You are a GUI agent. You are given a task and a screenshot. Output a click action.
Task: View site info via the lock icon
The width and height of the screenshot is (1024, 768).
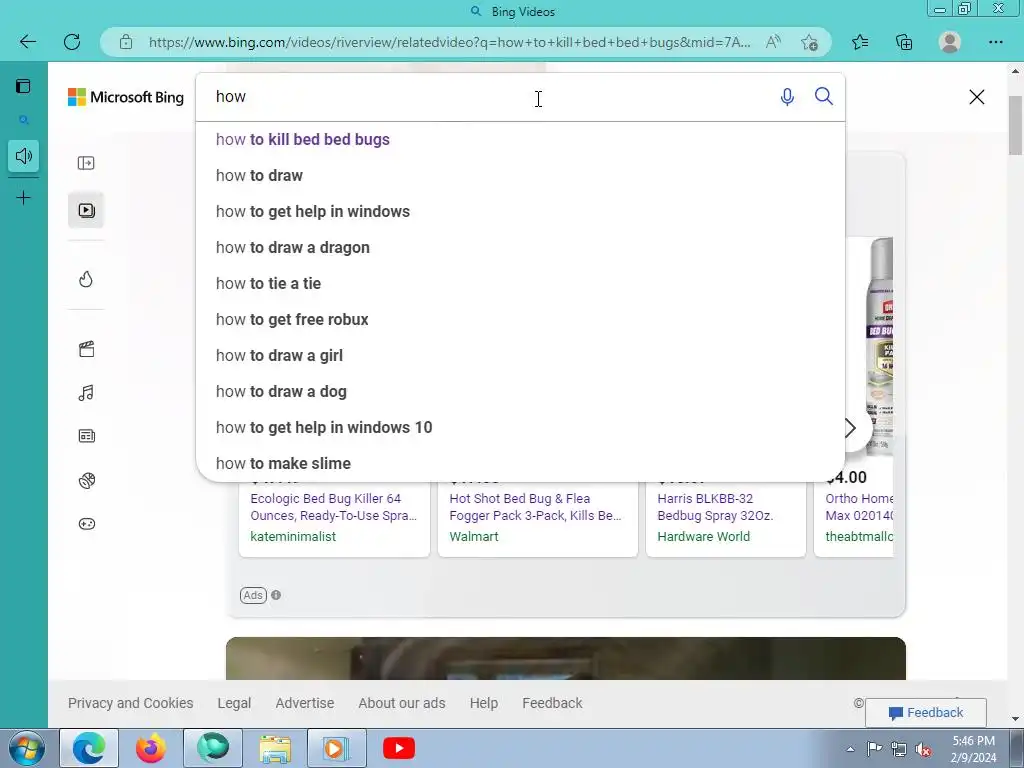point(126,42)
